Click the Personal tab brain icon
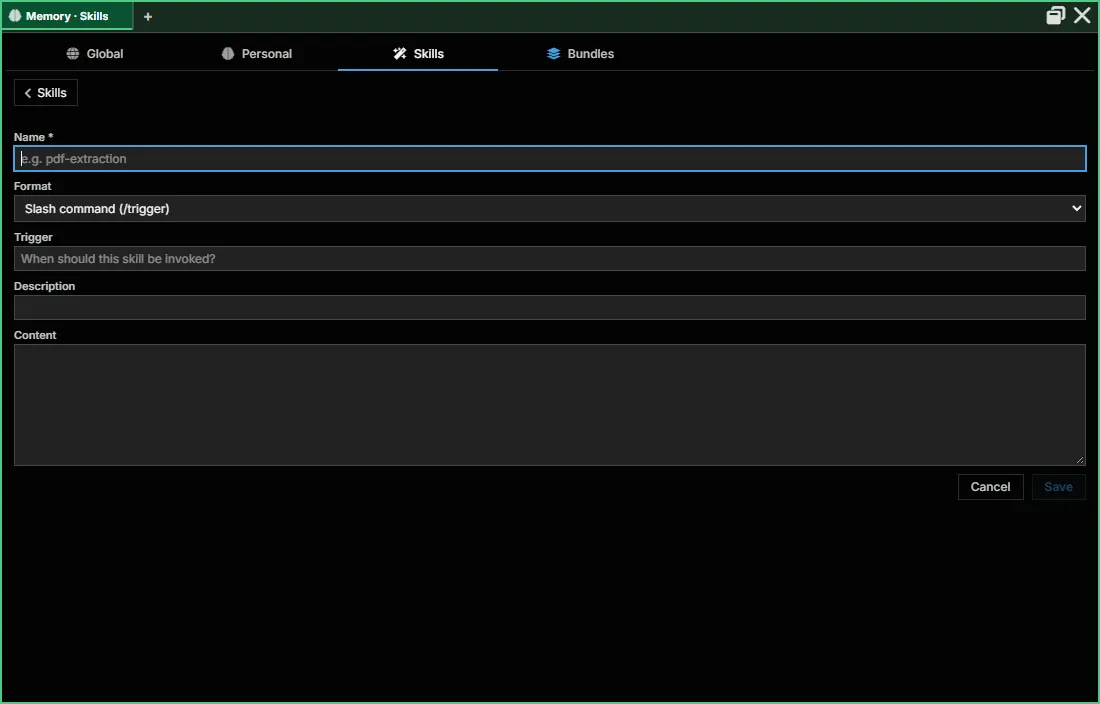The width and height of the screenshot is (1100, 704). [227, 53]
